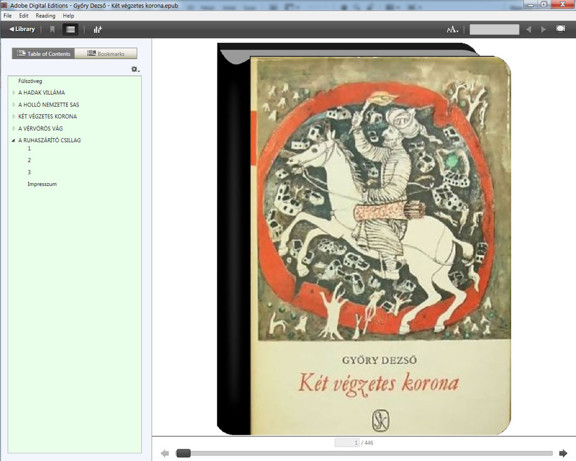Toggle the navigation panel icon
576x461 pixels.
[x=71, y=29]
